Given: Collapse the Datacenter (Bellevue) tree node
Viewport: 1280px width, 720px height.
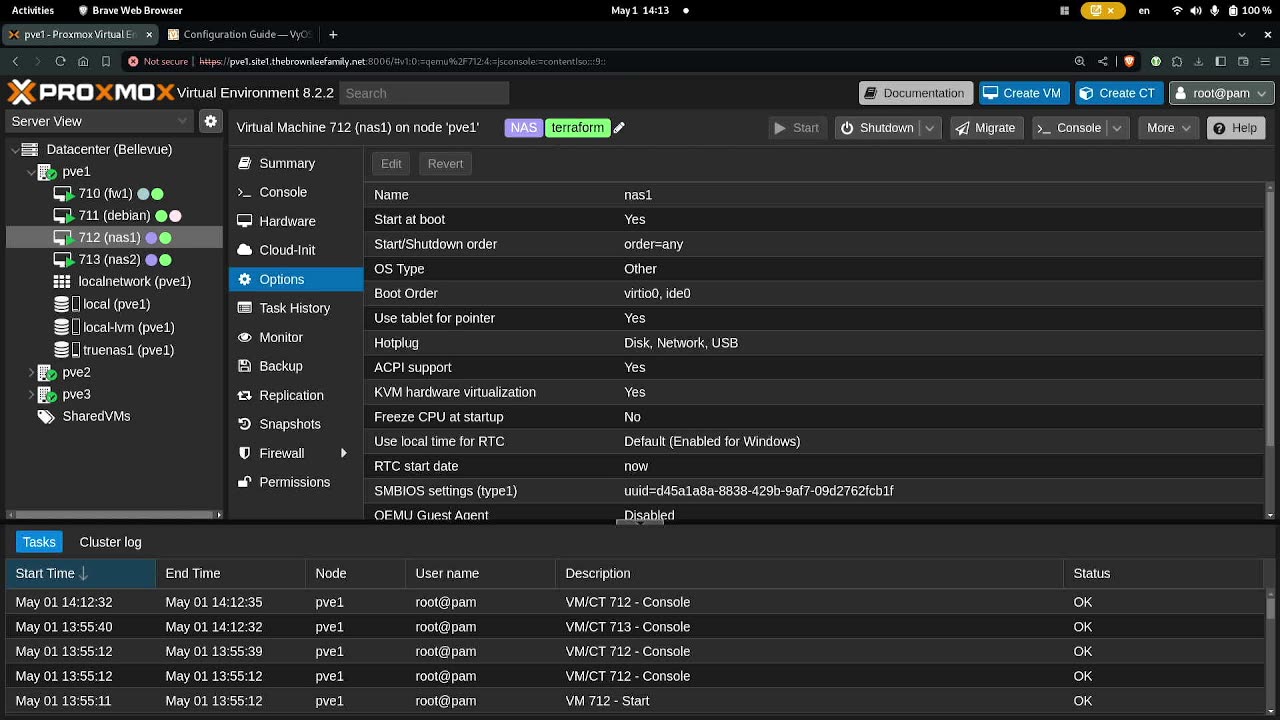Looking at the screenshot, I should [15, 150].
